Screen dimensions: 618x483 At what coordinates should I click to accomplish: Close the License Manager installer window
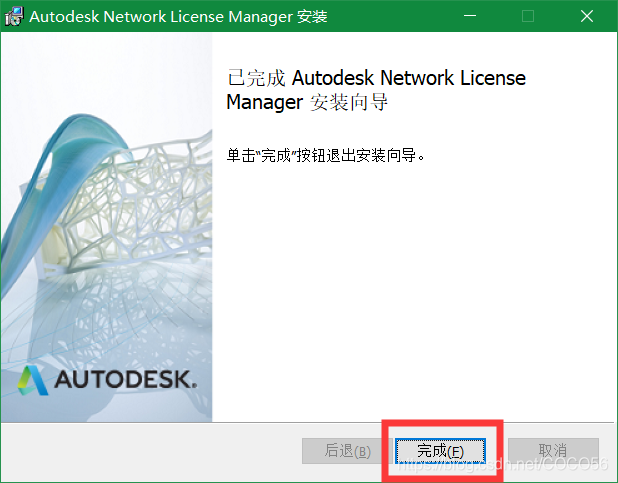tap(591, 16)
